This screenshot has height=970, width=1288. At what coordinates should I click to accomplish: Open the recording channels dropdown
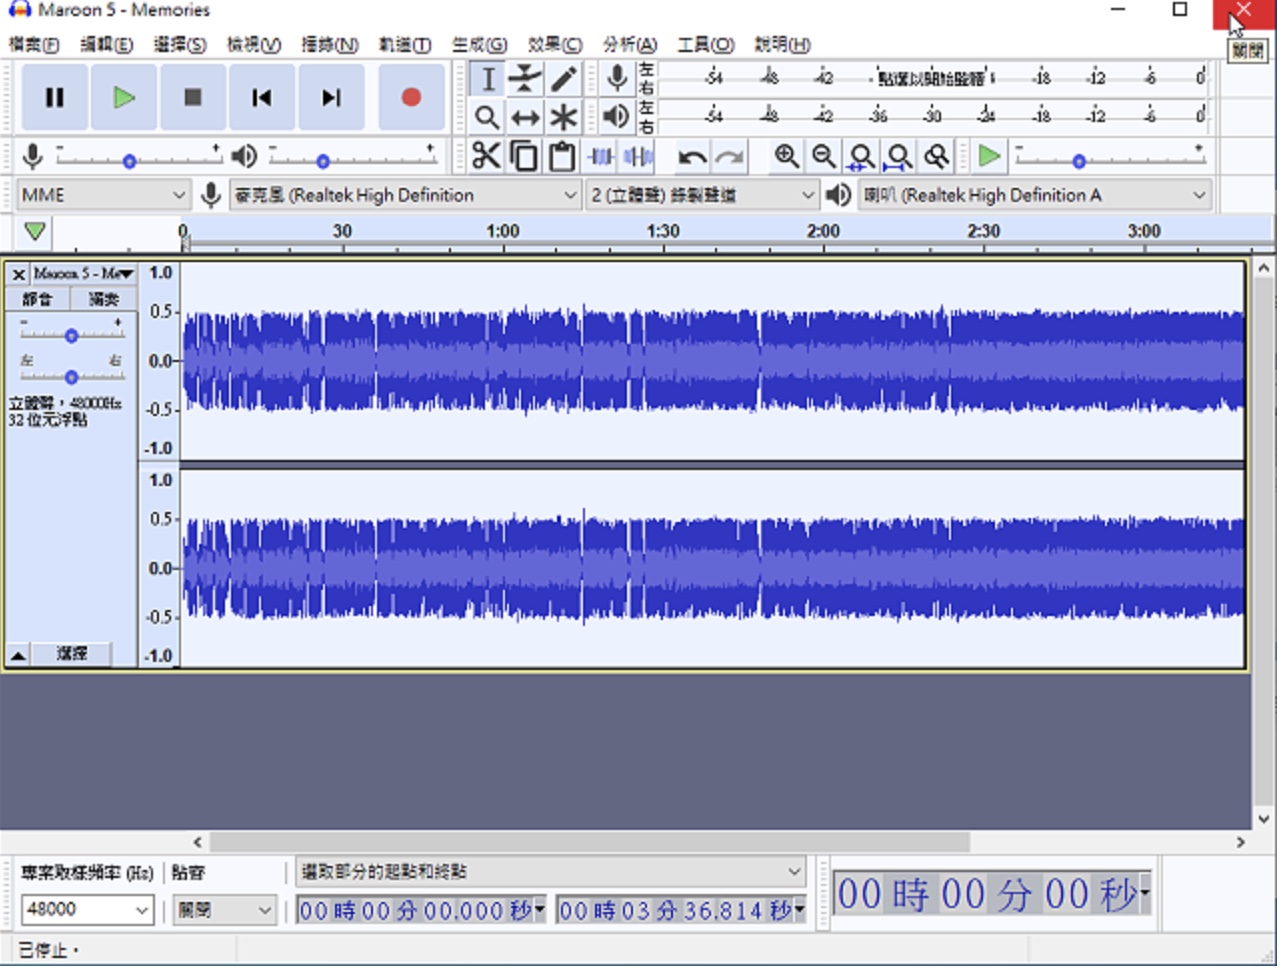703,196
